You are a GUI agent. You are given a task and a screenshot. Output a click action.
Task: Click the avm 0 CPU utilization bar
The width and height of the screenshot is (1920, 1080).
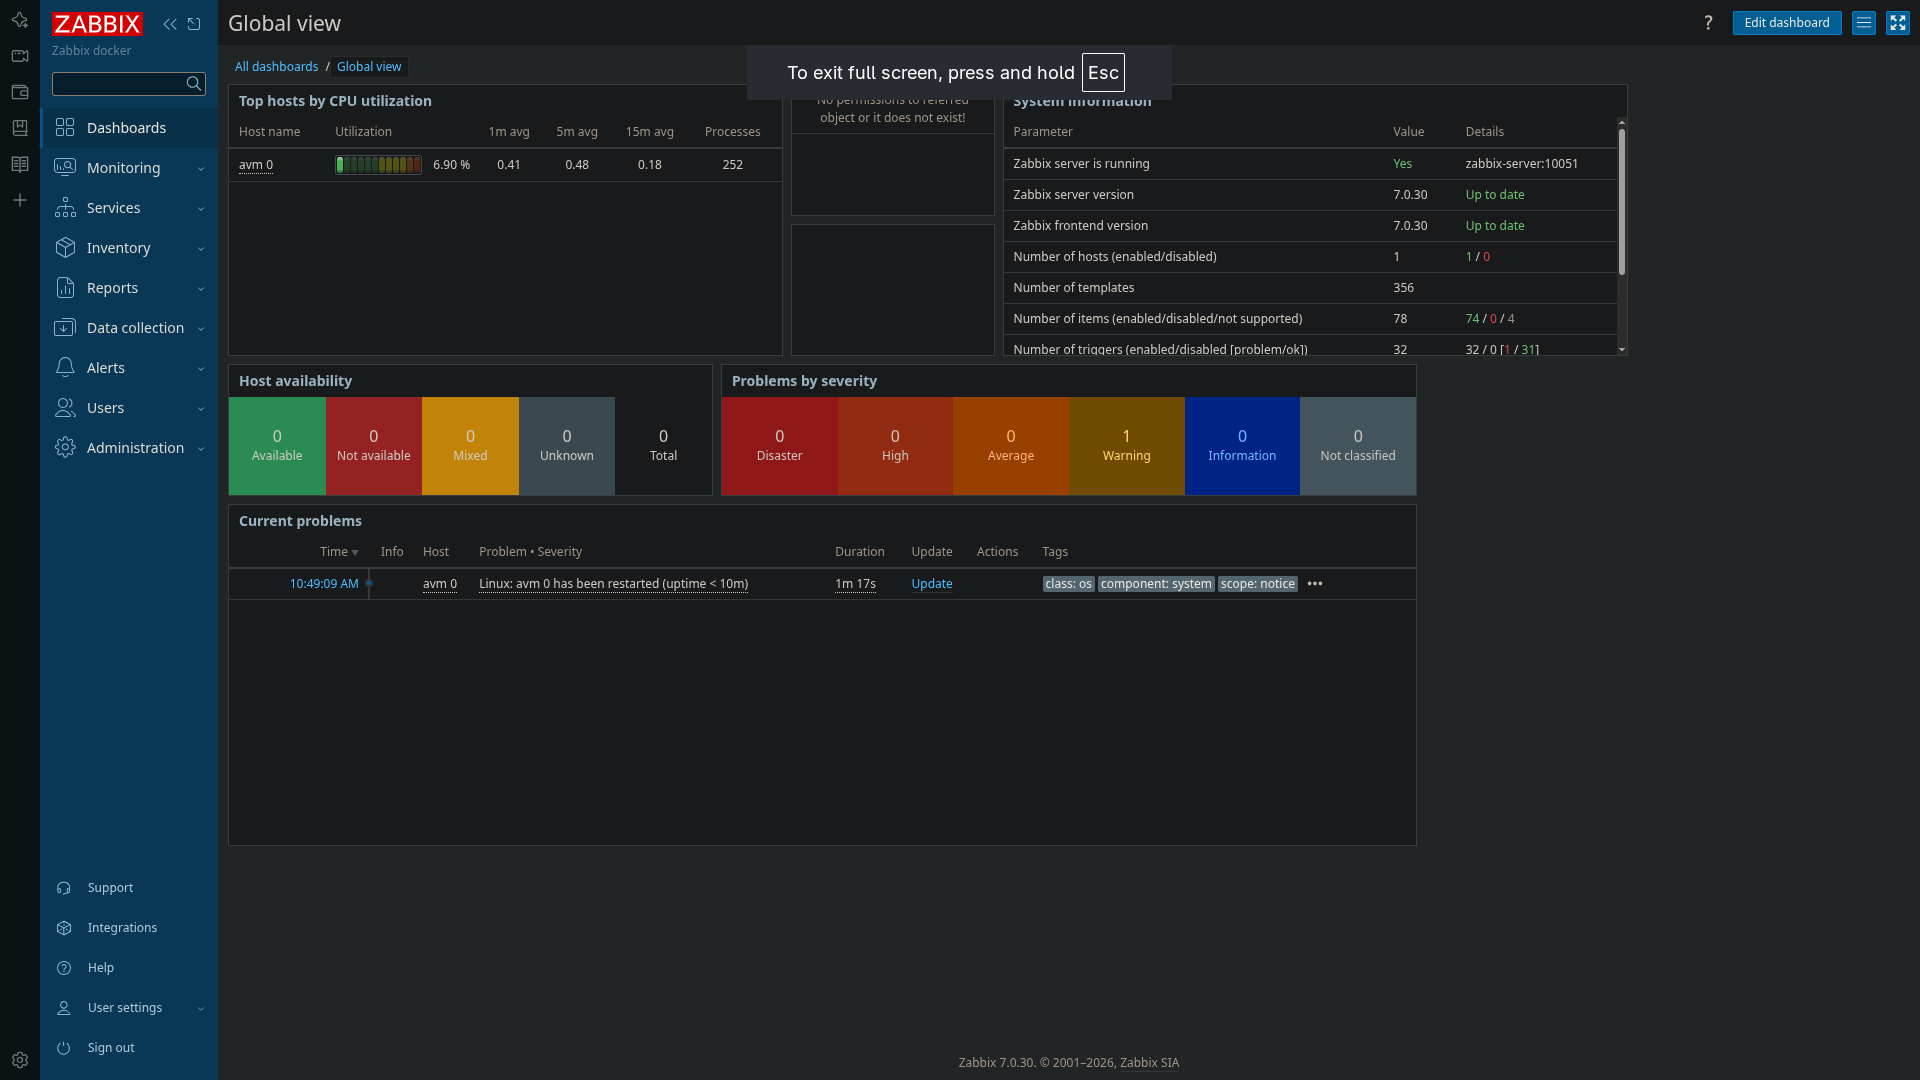pyautogui.click(x=378, y=165)
